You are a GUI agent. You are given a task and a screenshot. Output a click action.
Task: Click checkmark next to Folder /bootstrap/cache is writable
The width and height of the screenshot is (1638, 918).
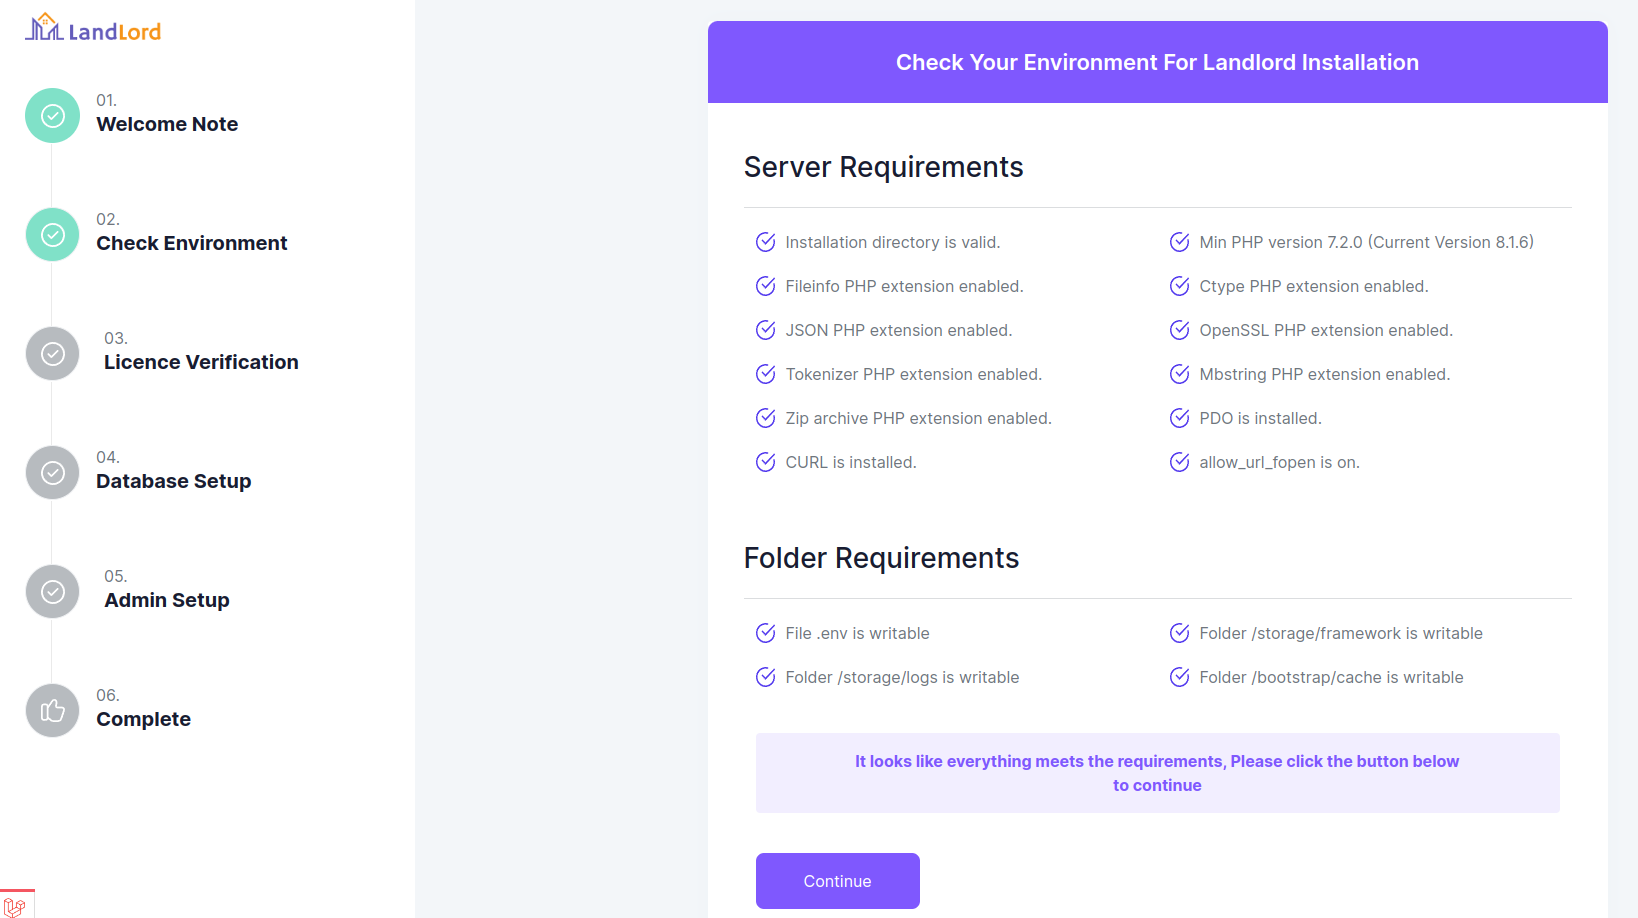pos(1179,677)
